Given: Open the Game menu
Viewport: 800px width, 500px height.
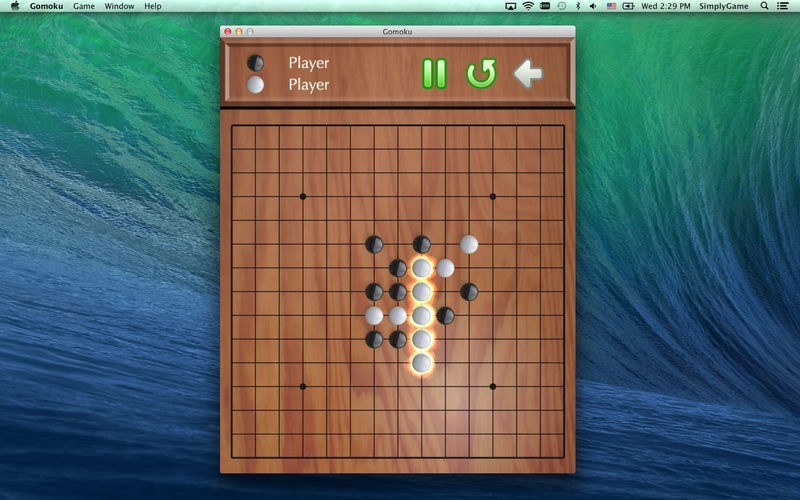Looking at the screenshot, I should [84, 6].
